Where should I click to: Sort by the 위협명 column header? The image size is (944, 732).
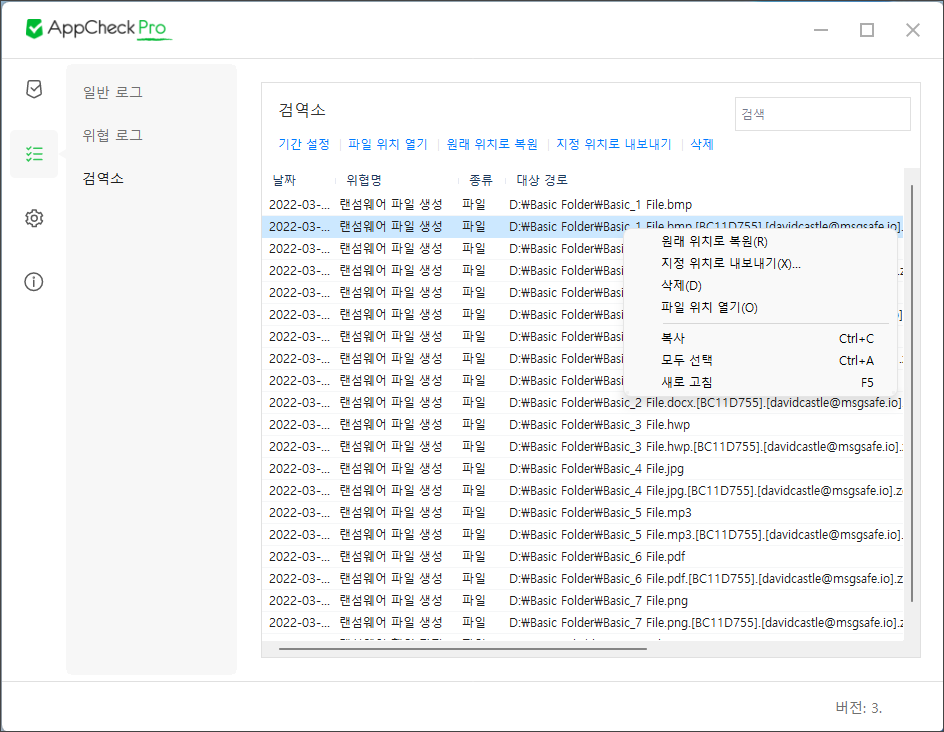coord(363,180)
